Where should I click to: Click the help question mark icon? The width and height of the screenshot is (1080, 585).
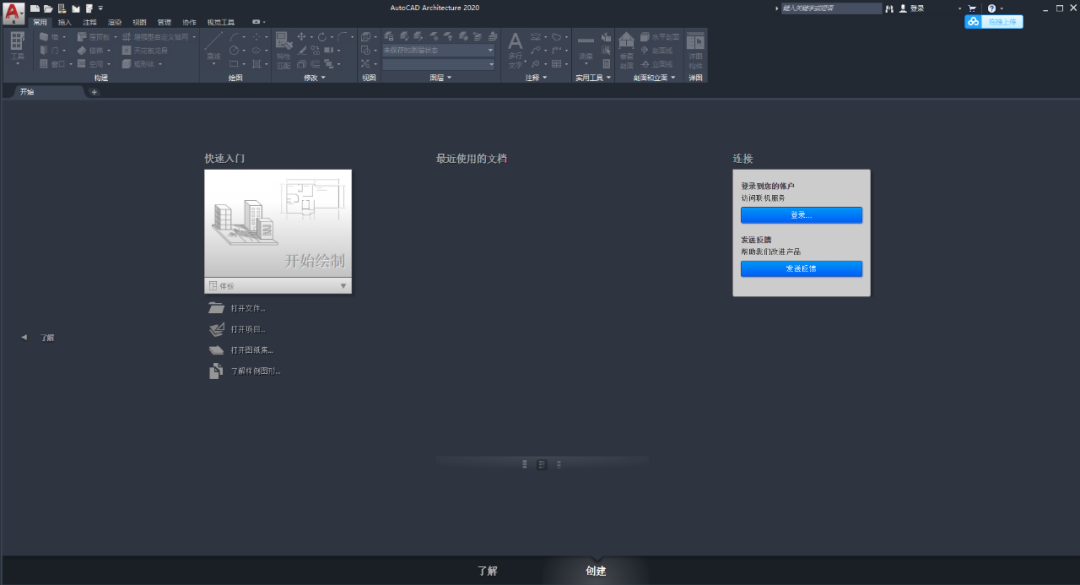(991, 8)
